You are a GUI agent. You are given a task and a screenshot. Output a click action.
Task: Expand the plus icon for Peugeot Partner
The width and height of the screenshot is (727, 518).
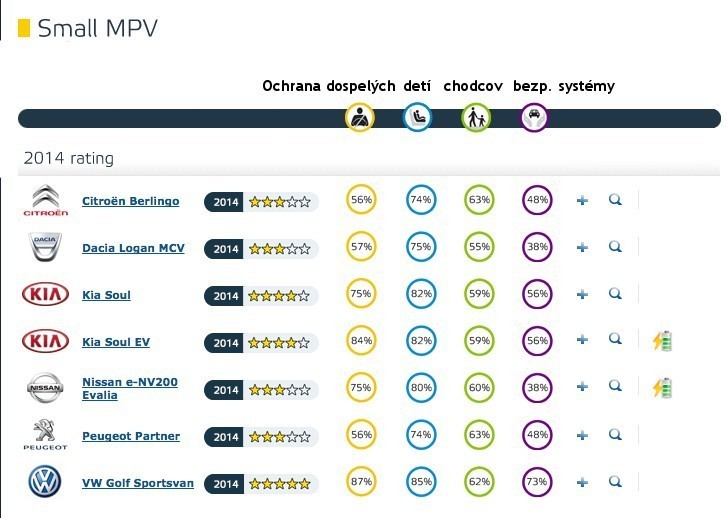point(582,436)
